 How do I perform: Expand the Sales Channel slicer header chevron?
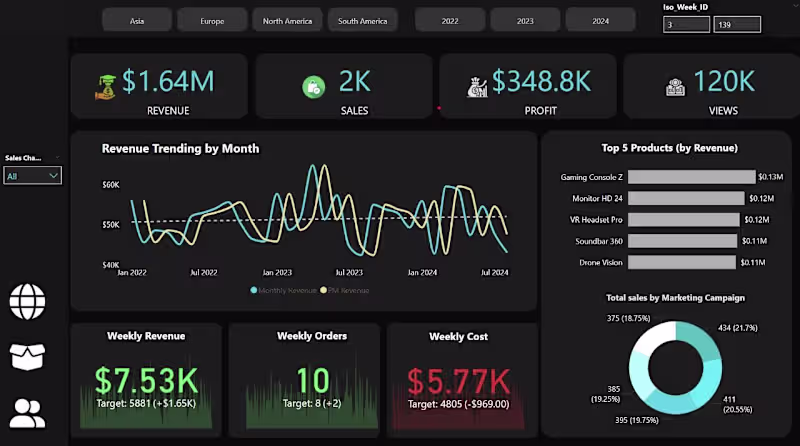tap(57, 157)
